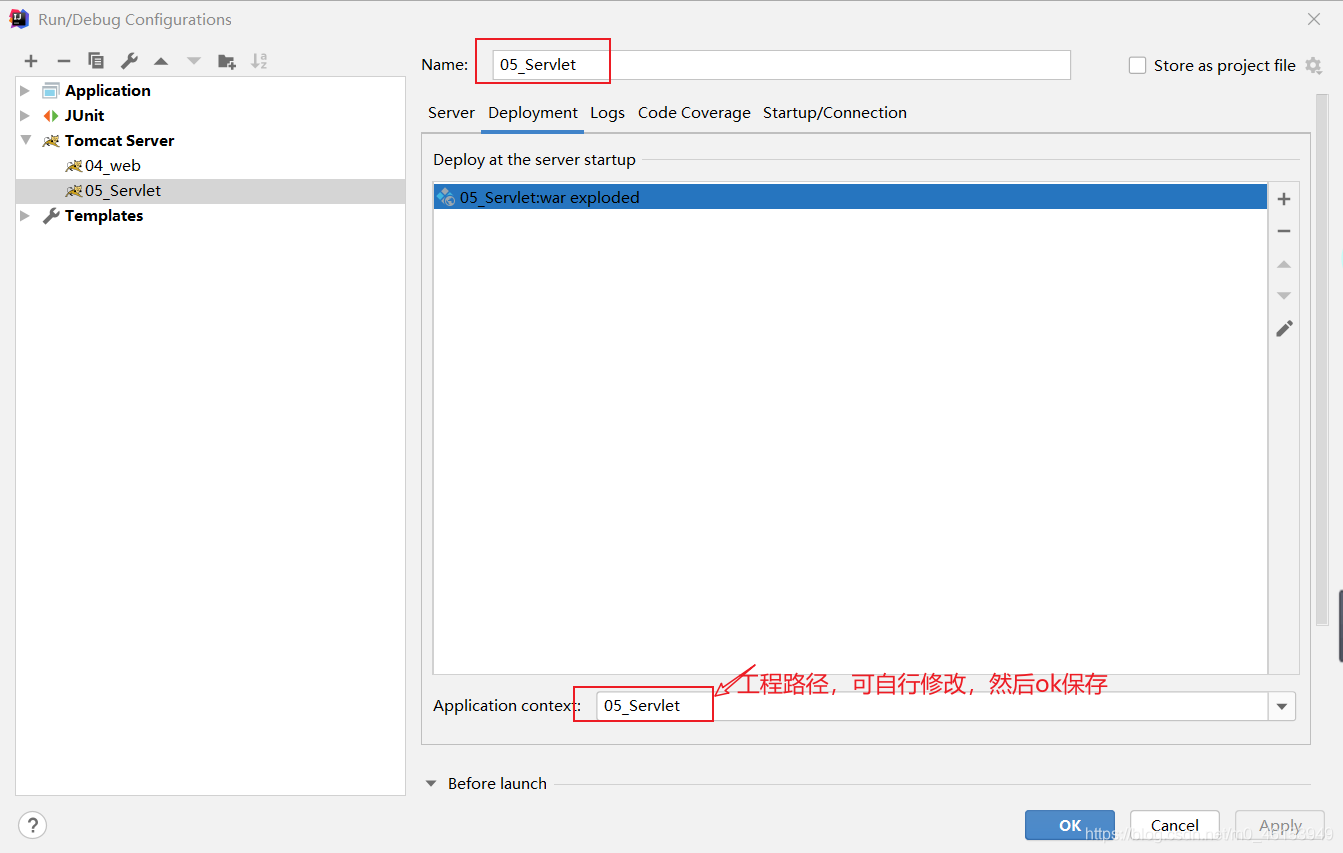The height and width of the screenshot is (853, 1343).
Task: Add new configuration with plus icon
Action: tap(31, 61)
